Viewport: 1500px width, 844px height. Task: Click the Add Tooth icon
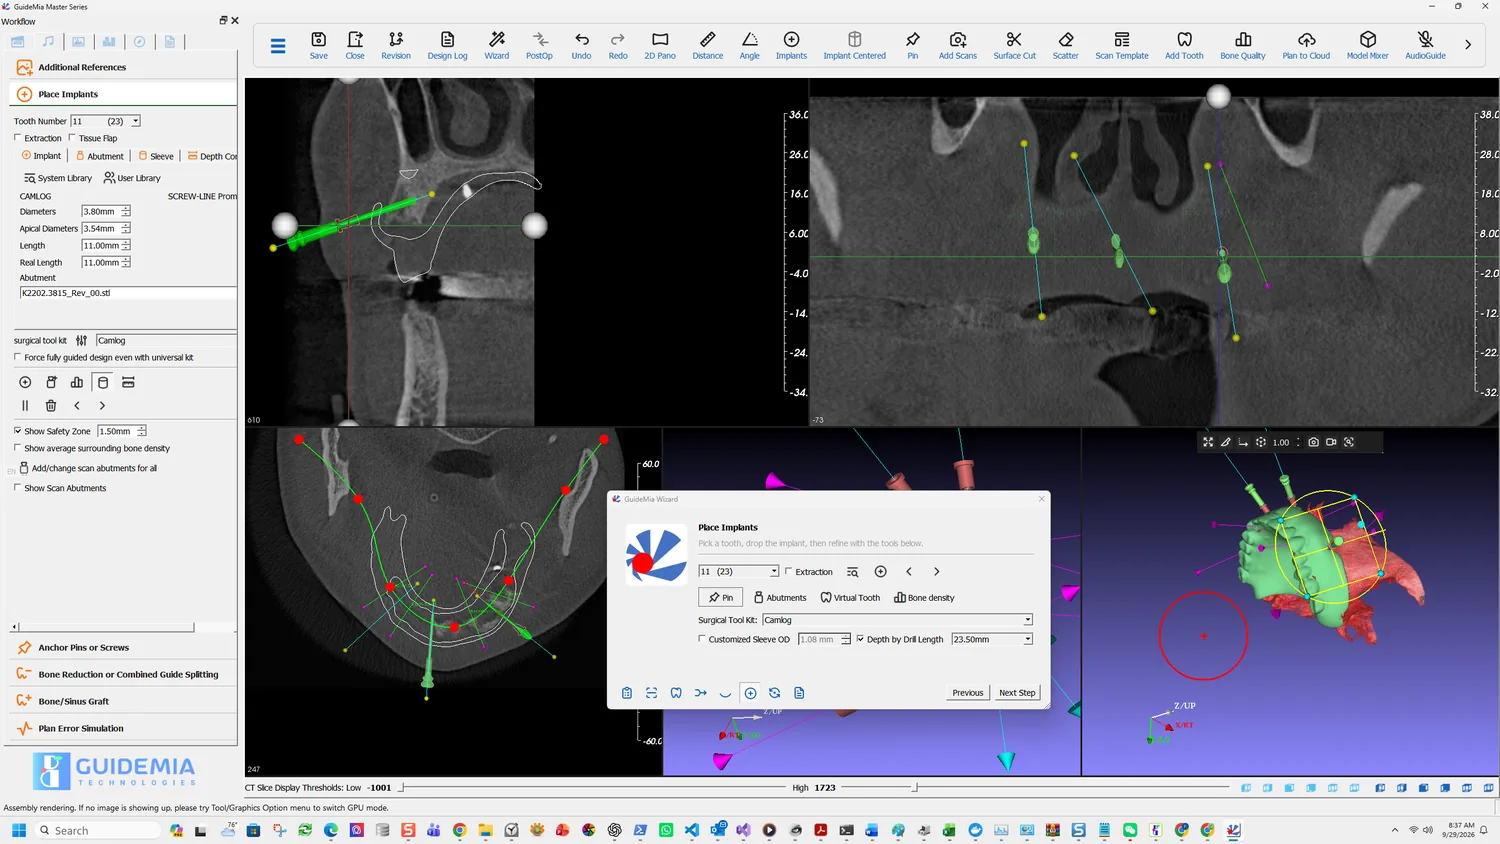click(1184, 45)
